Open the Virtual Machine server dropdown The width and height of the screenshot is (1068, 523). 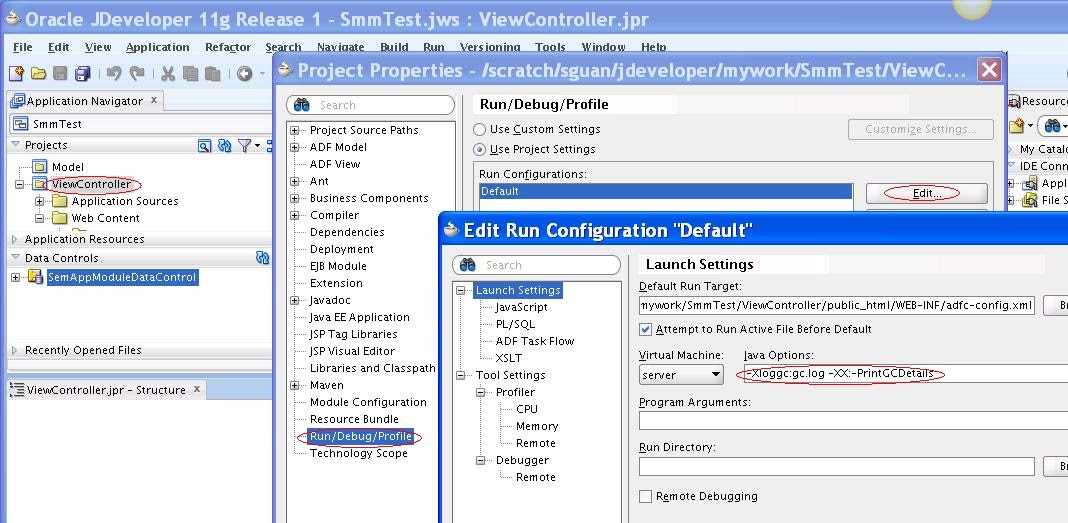point(681,375)
